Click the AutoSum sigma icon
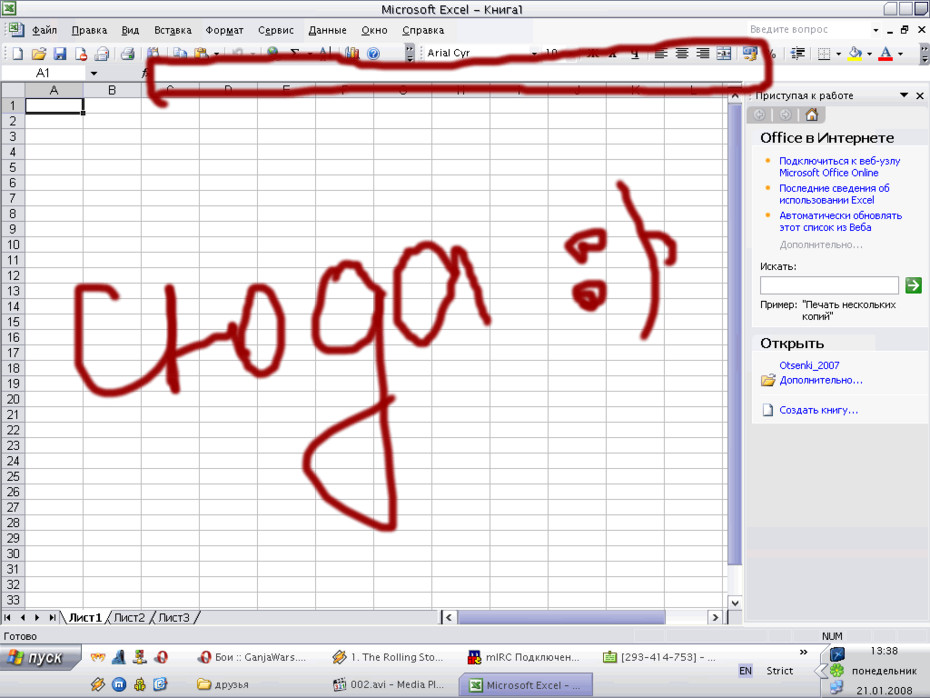 point(295,53)
